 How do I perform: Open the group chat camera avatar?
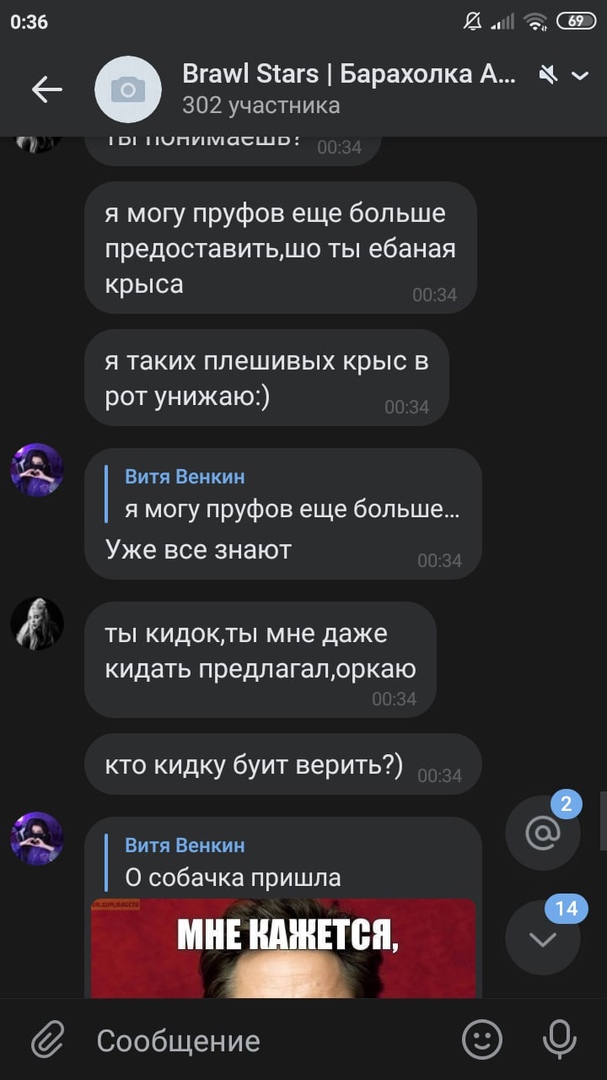[x=127, y=90]
